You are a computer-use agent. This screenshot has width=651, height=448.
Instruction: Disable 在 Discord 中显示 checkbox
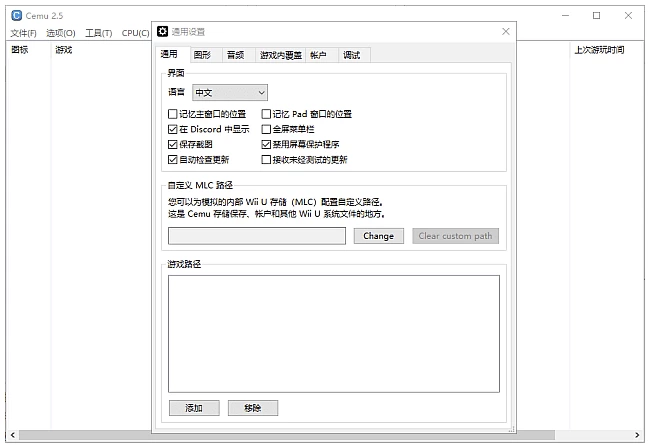(x=173, y=129)
